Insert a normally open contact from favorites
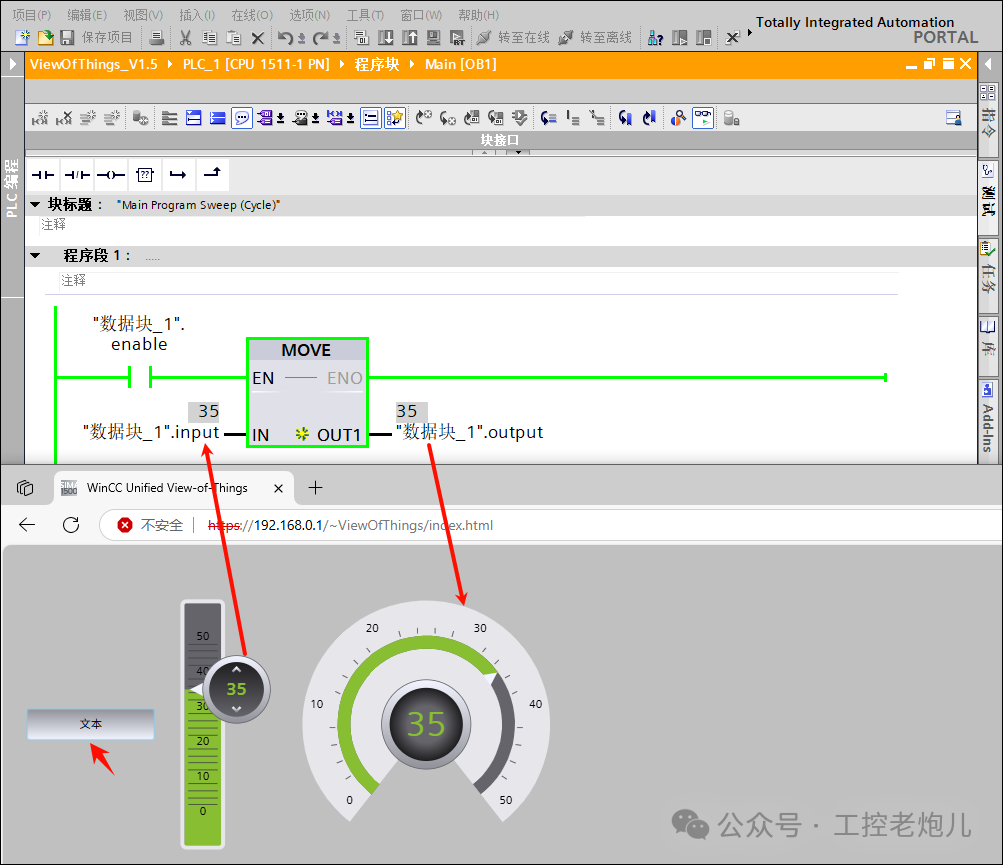1003x865 pixels. (x=42, y=174)
